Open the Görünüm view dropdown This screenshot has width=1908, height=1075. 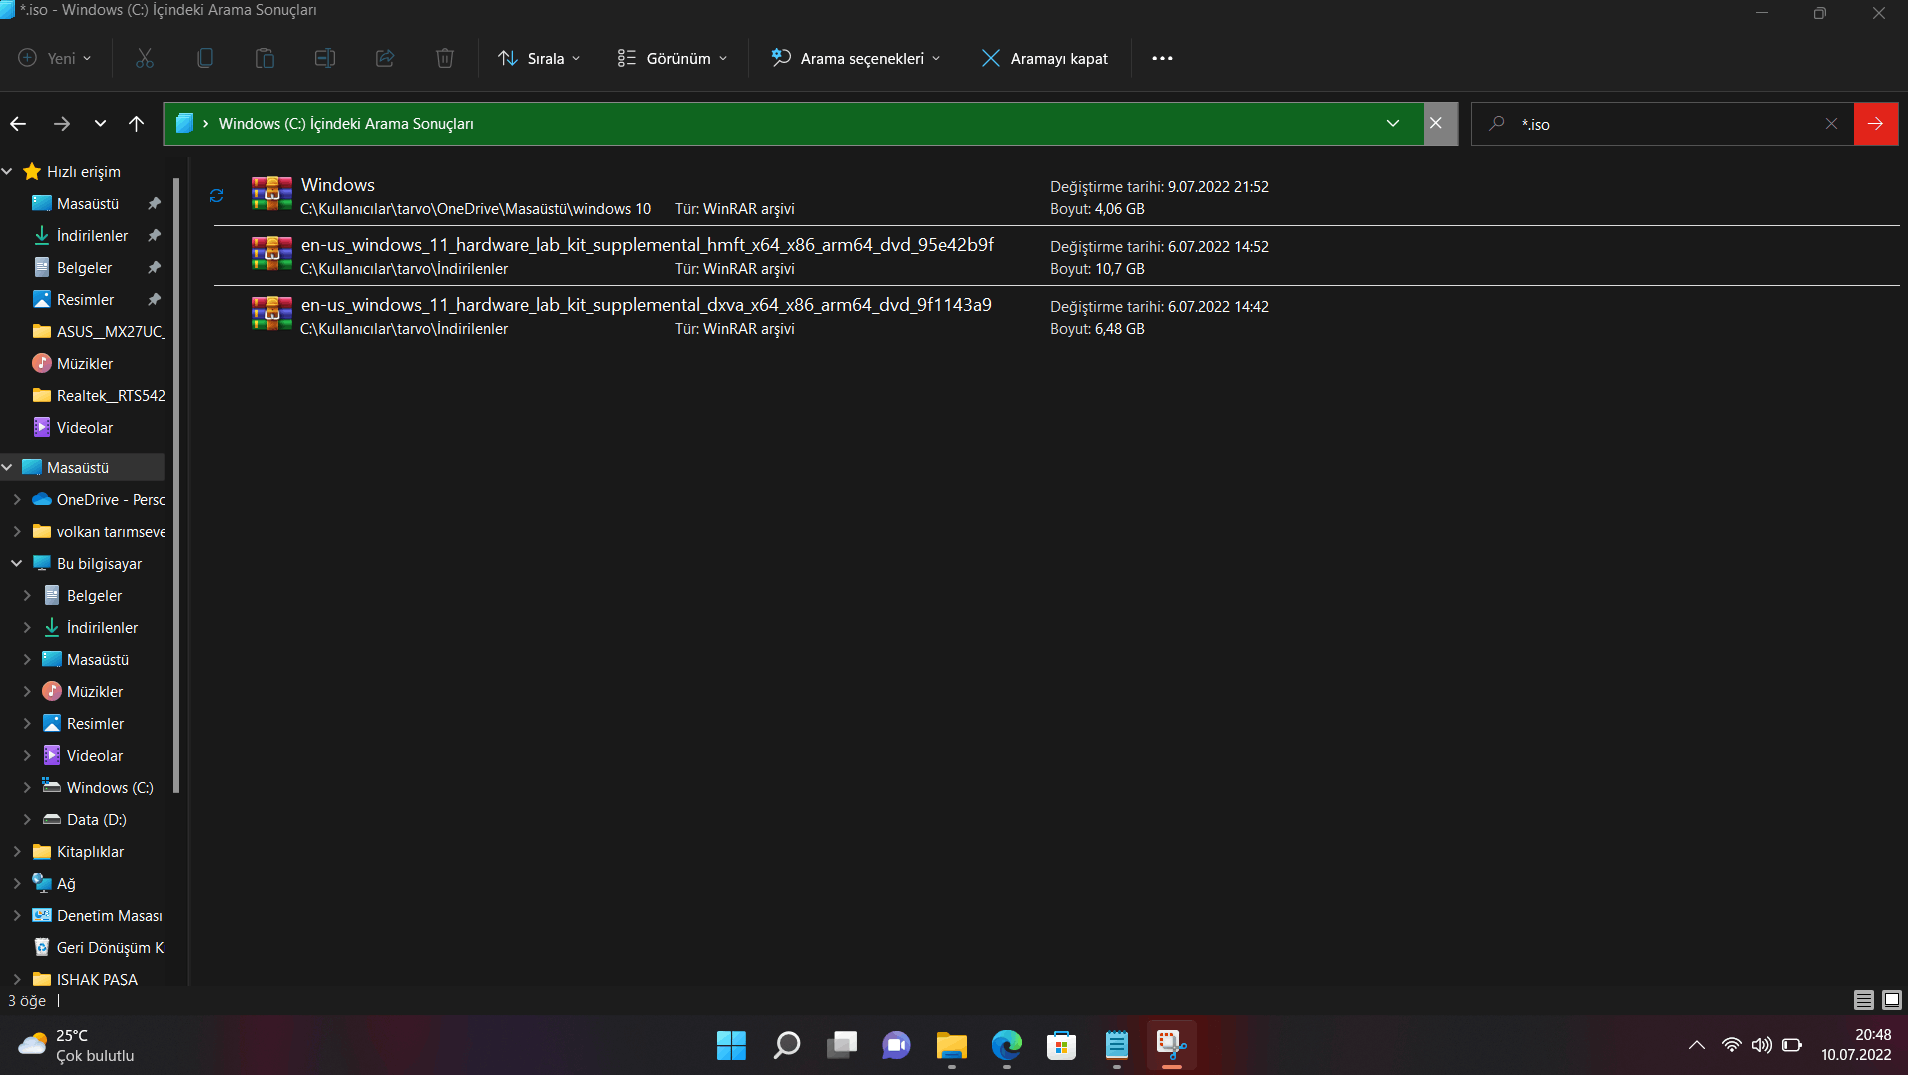672,58
